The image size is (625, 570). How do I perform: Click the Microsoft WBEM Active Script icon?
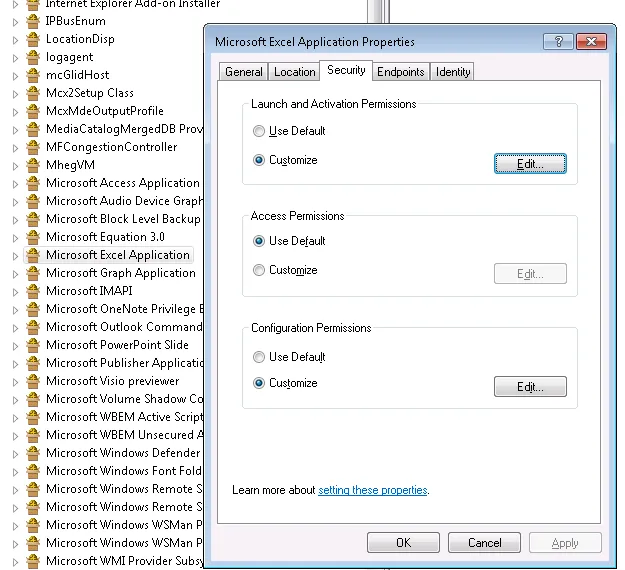point(33,417)
